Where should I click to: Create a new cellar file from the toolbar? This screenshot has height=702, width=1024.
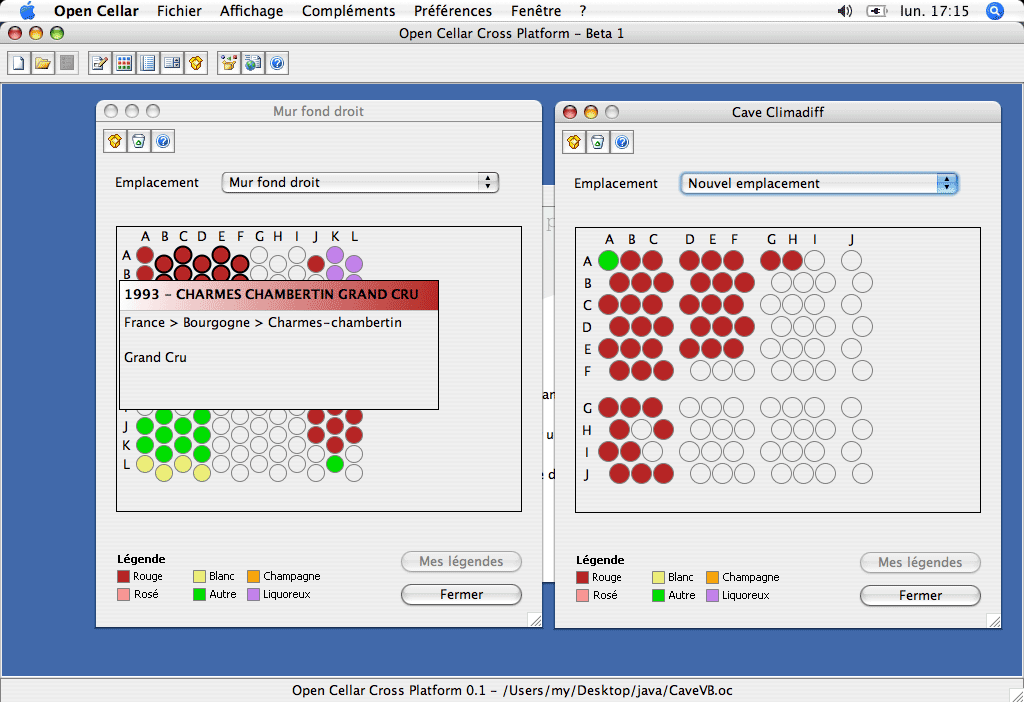tap(19, 63)
